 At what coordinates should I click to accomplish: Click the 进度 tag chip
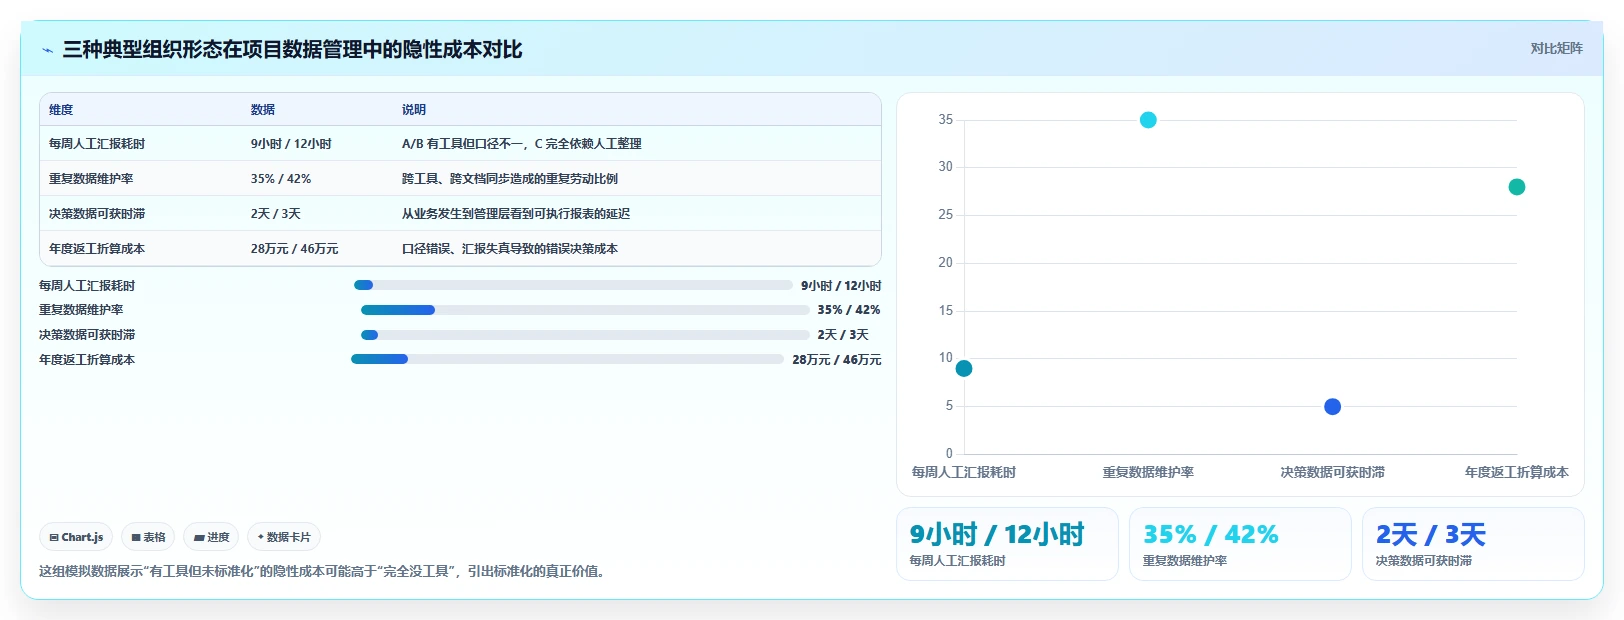click(211, 537)
